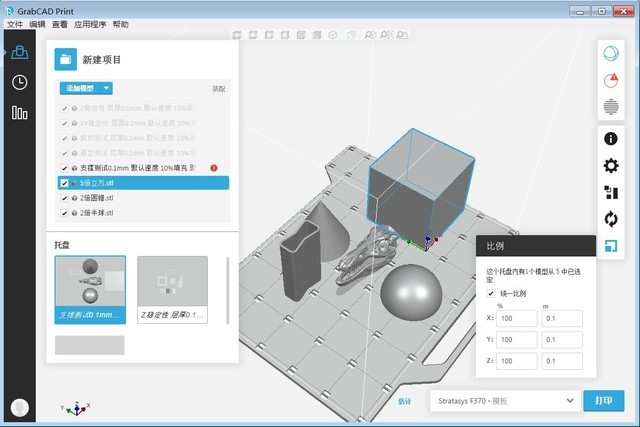Click the middle zoom-to-selection magnifier icon
640x427 pixels.
(387, 35)
